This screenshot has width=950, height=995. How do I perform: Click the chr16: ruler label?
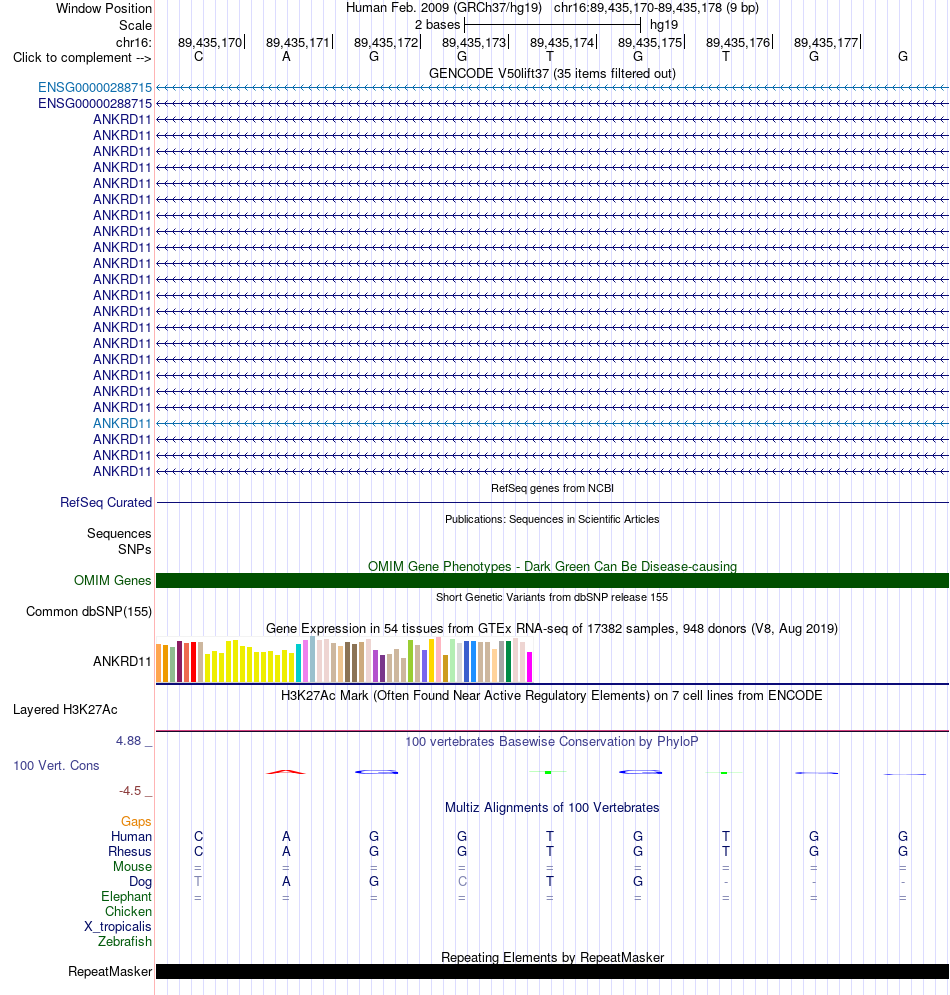pyautogui.click(x=133, y=43)
